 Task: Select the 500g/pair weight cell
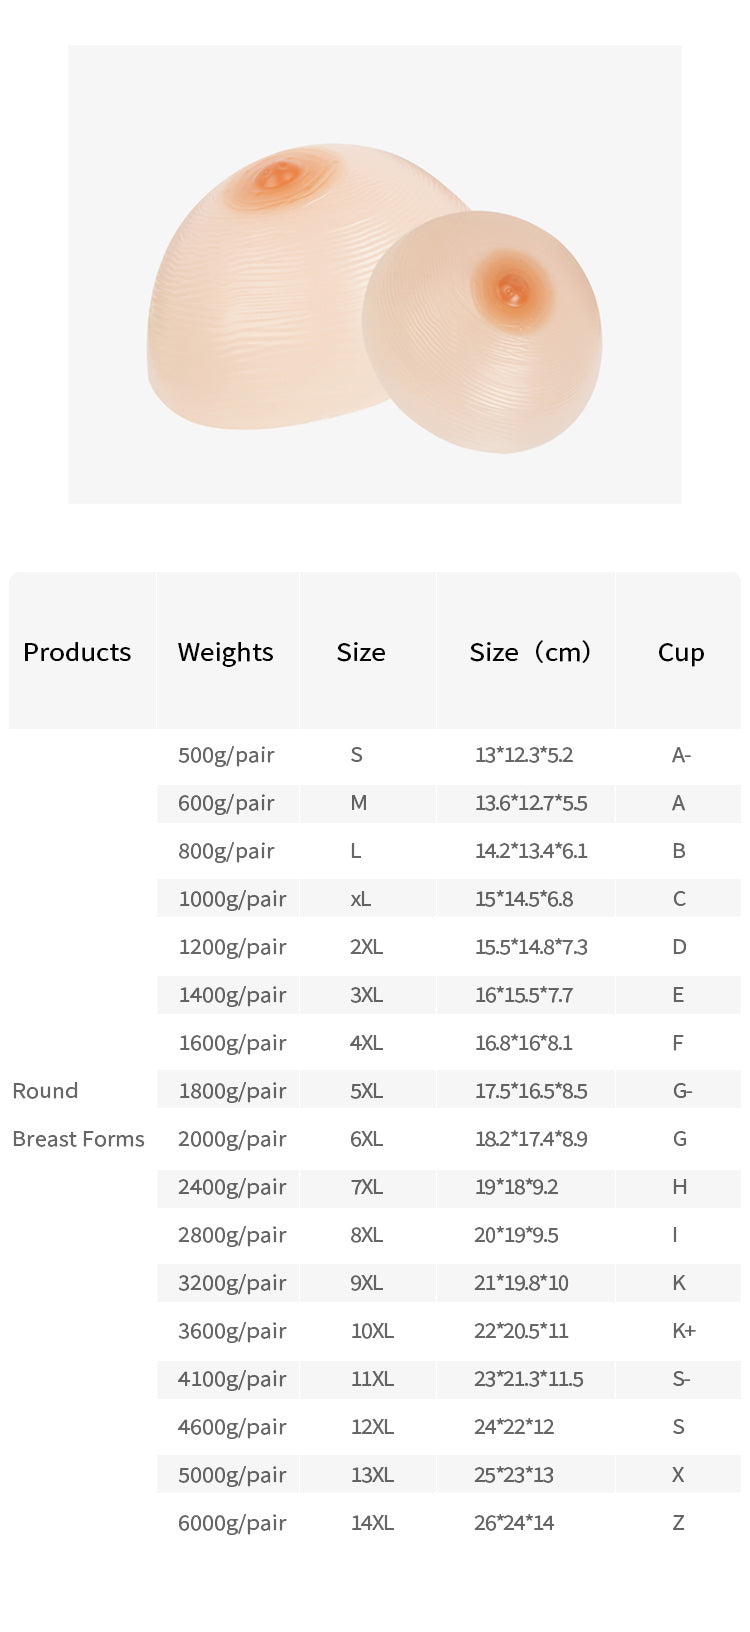click(226, 755)
